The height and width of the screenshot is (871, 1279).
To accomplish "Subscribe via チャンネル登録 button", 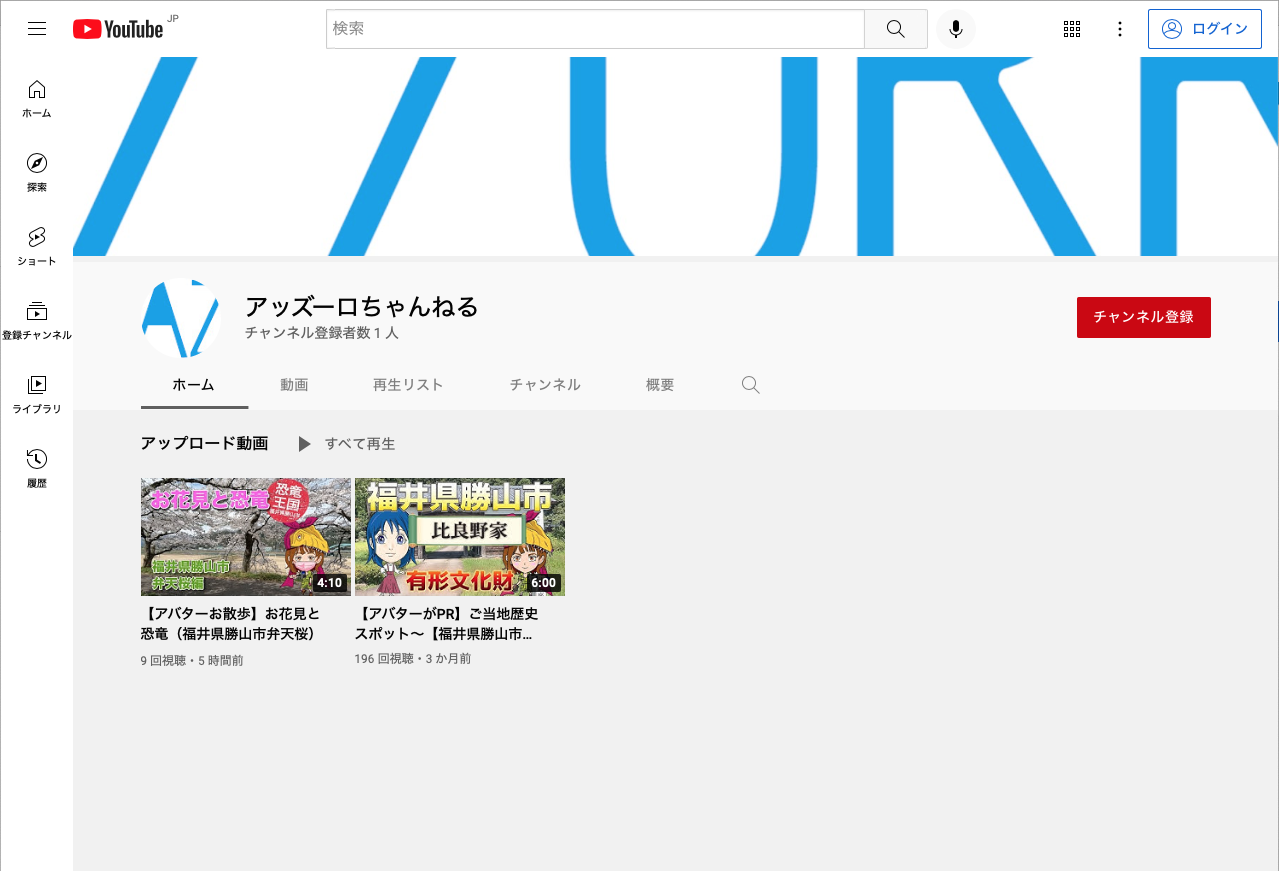I will pos(1143,316).
